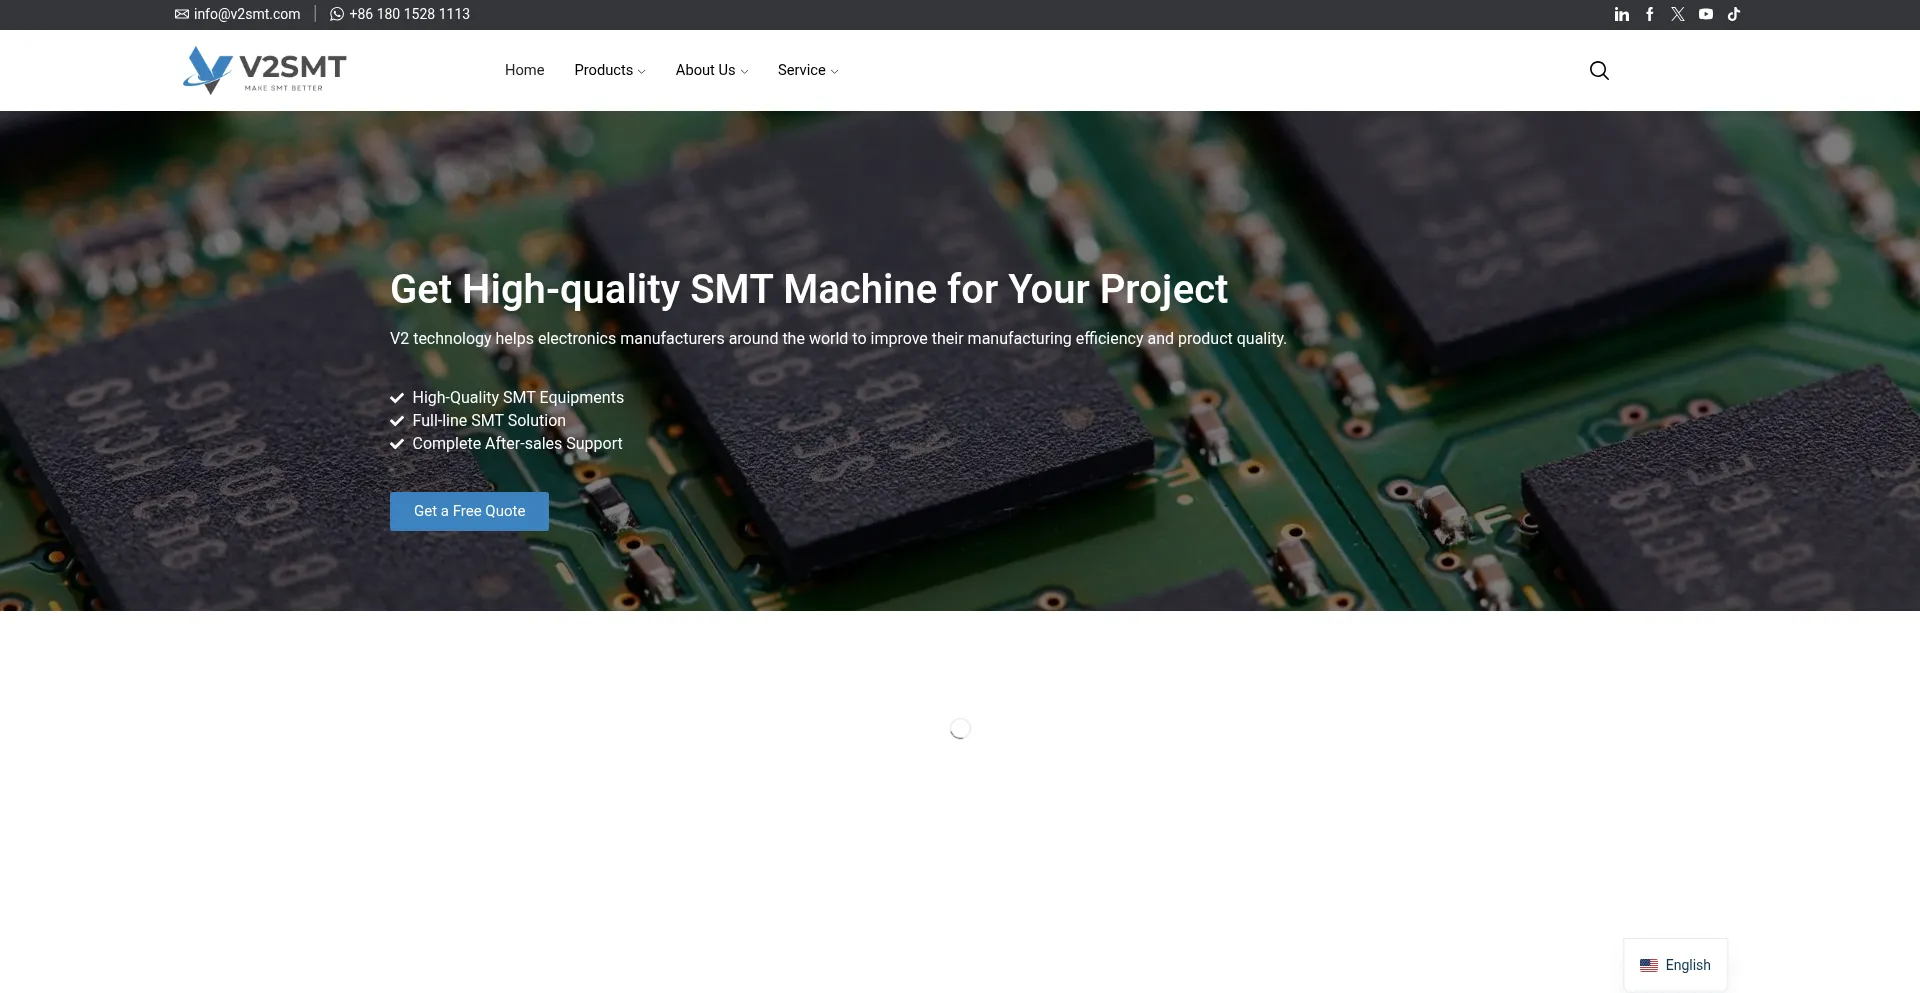Click the WhatsApp phone icon
1920x993 pixels.
(x=337, y=14)
